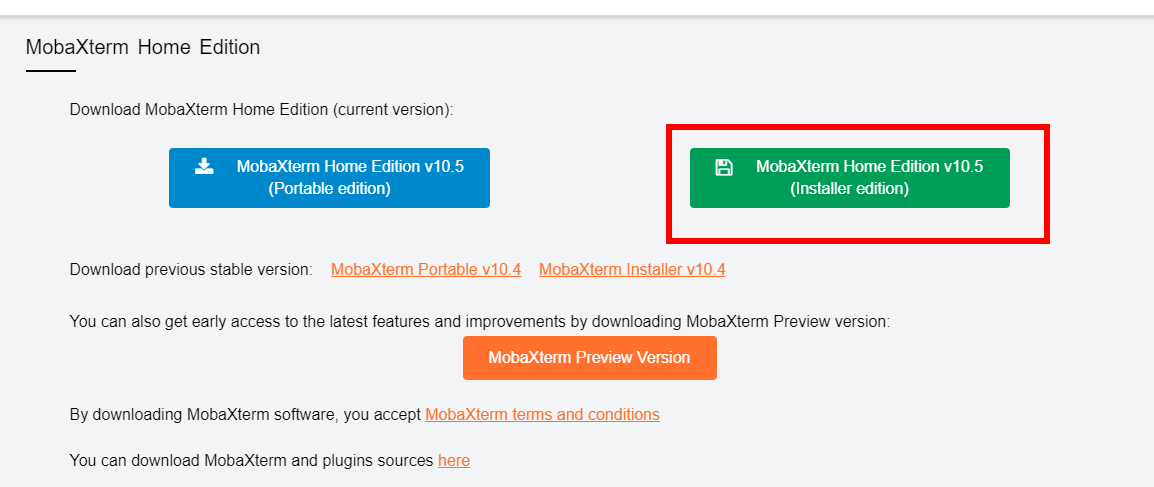Open the MobaXterm Installer v10.4 link
Screen dimensions: 1154x487
pyautogui.click(x=632, y=269)
